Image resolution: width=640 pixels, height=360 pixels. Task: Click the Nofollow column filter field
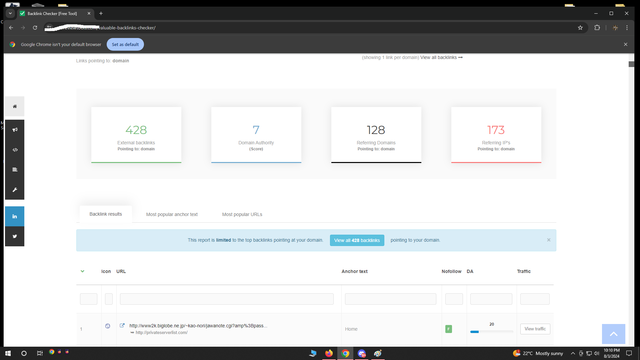coord(454,299)
